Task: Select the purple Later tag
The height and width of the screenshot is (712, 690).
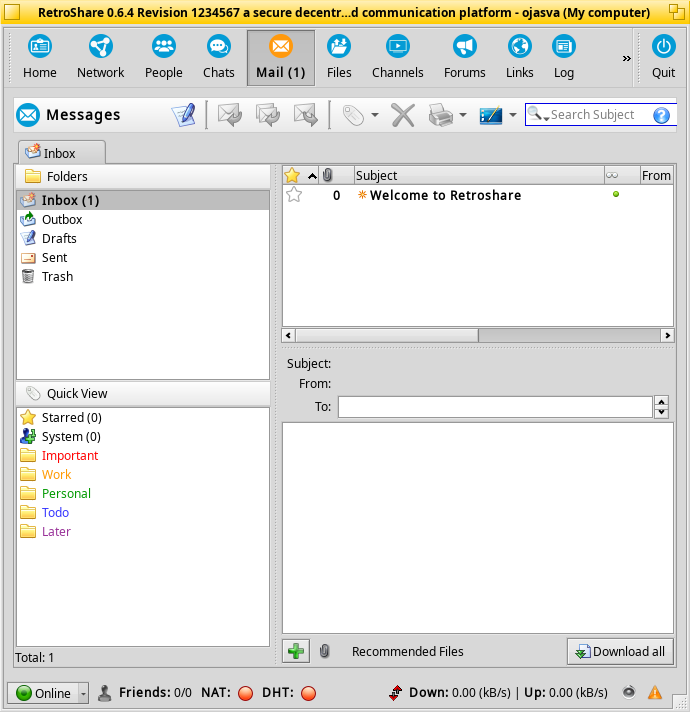Action: click(x=143, y=532)
